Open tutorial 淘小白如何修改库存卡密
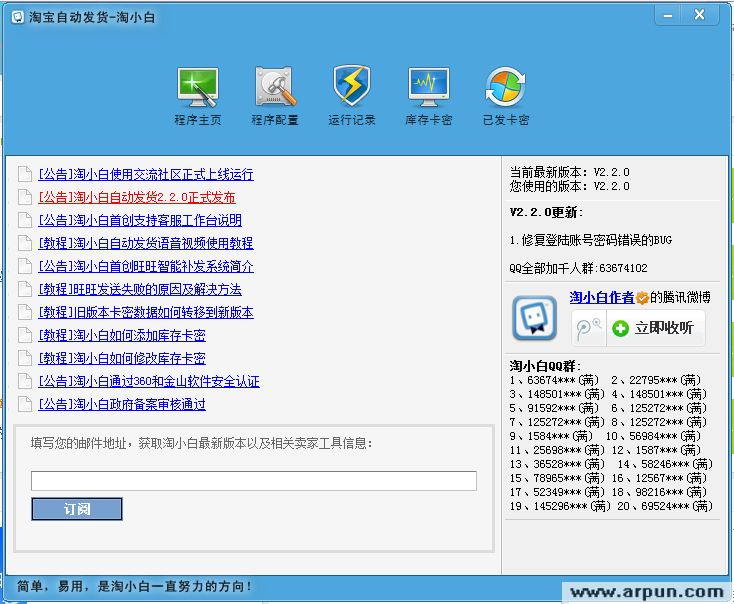The width and height of the screenshot is (734, 604). point(122,358)
